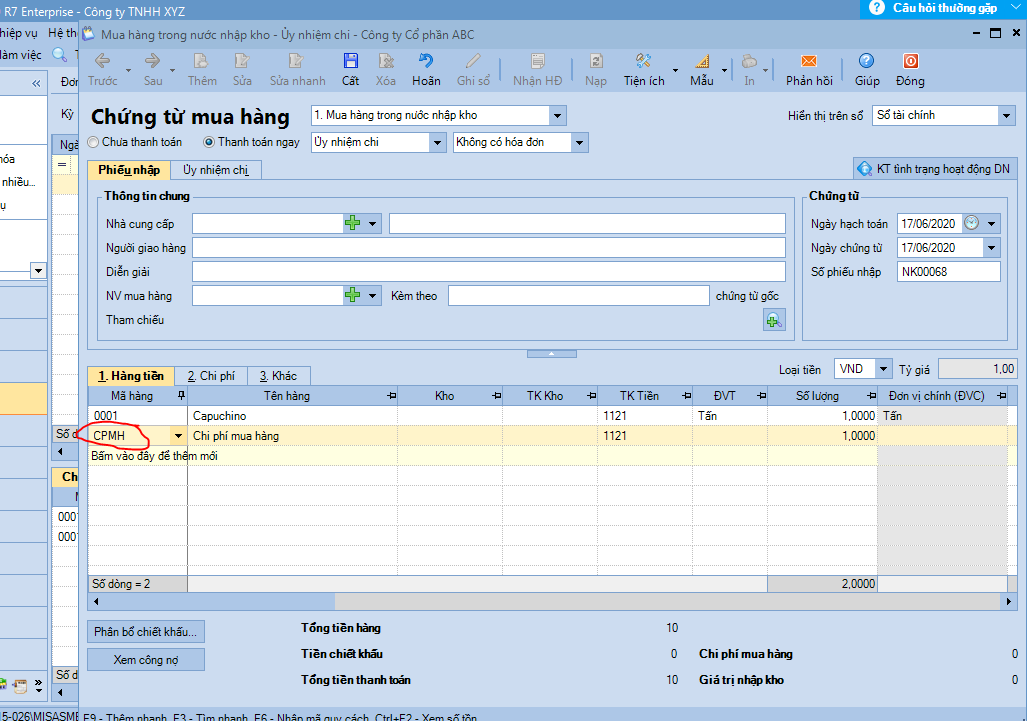
Task: Click the Tham chiếu add reference icon
Action: [x=773, y=320]
